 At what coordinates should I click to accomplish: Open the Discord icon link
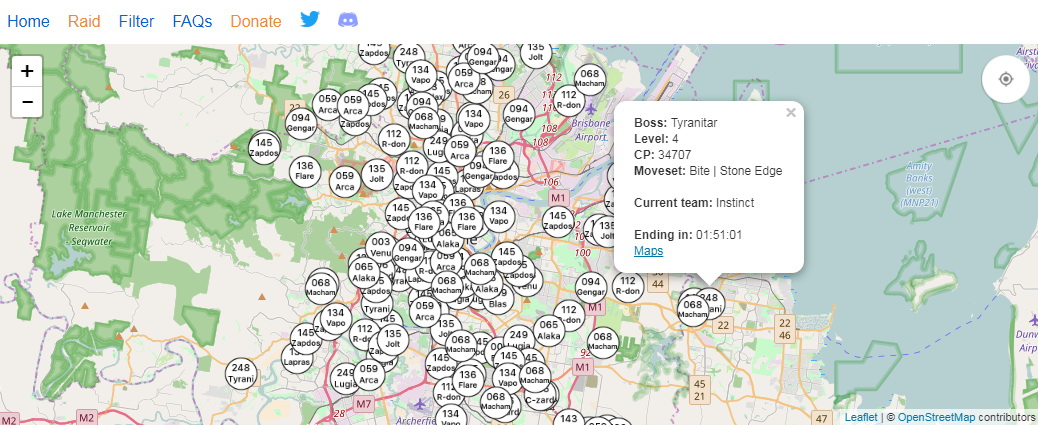tap(348, 20)
